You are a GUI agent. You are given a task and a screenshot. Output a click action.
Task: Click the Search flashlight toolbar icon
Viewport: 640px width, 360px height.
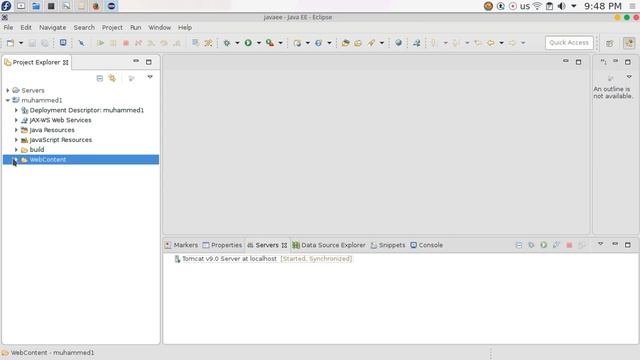(371, 43)
